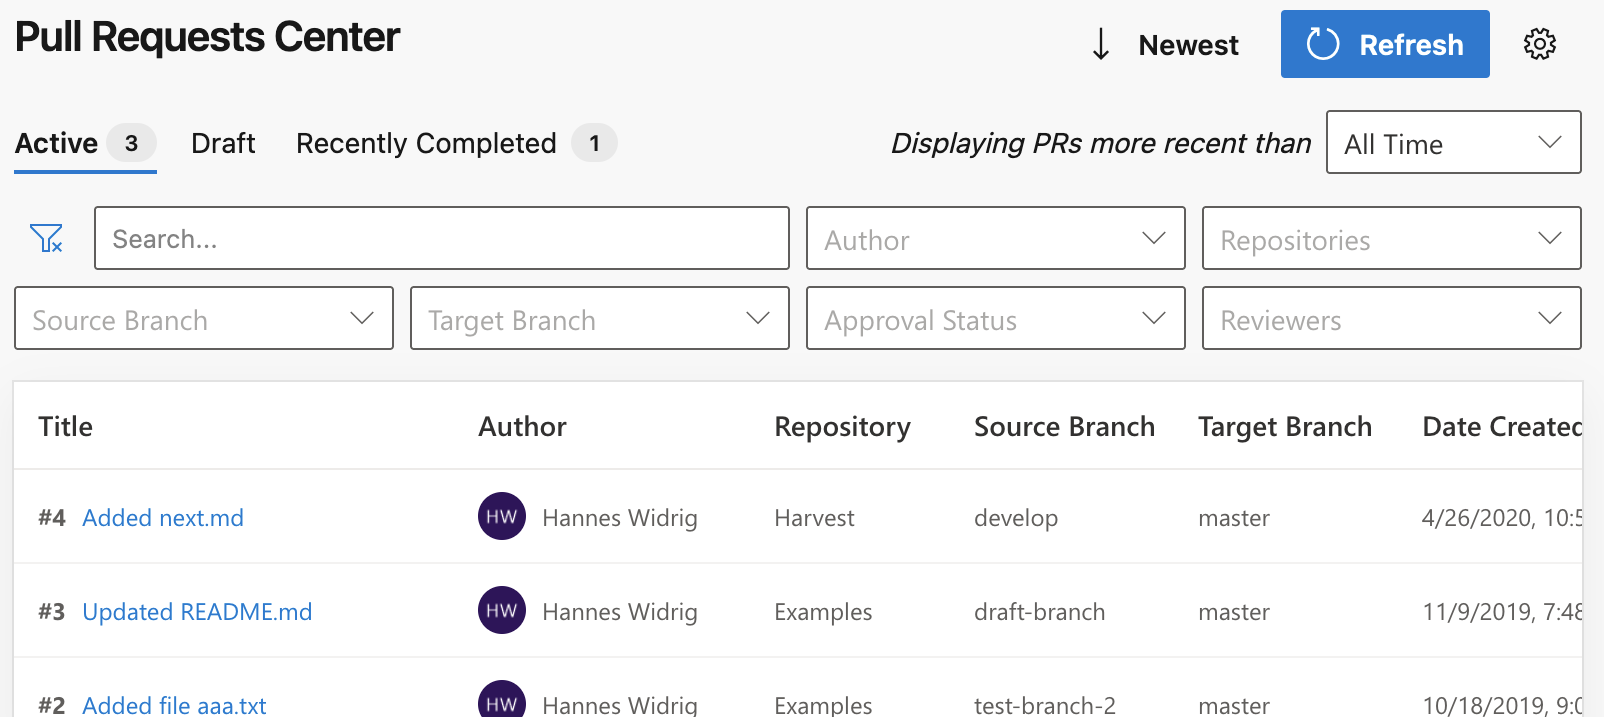Open the Target Branch filter dropdown
This screenshot has width=1604, height=717.
click(x=599, y=318)
